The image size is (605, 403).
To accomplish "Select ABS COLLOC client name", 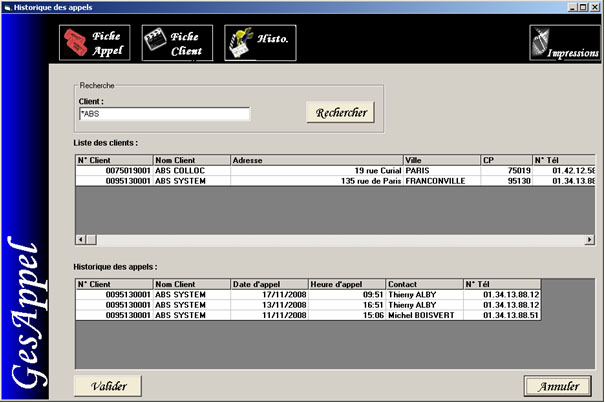I will click(x=192, y=171).
